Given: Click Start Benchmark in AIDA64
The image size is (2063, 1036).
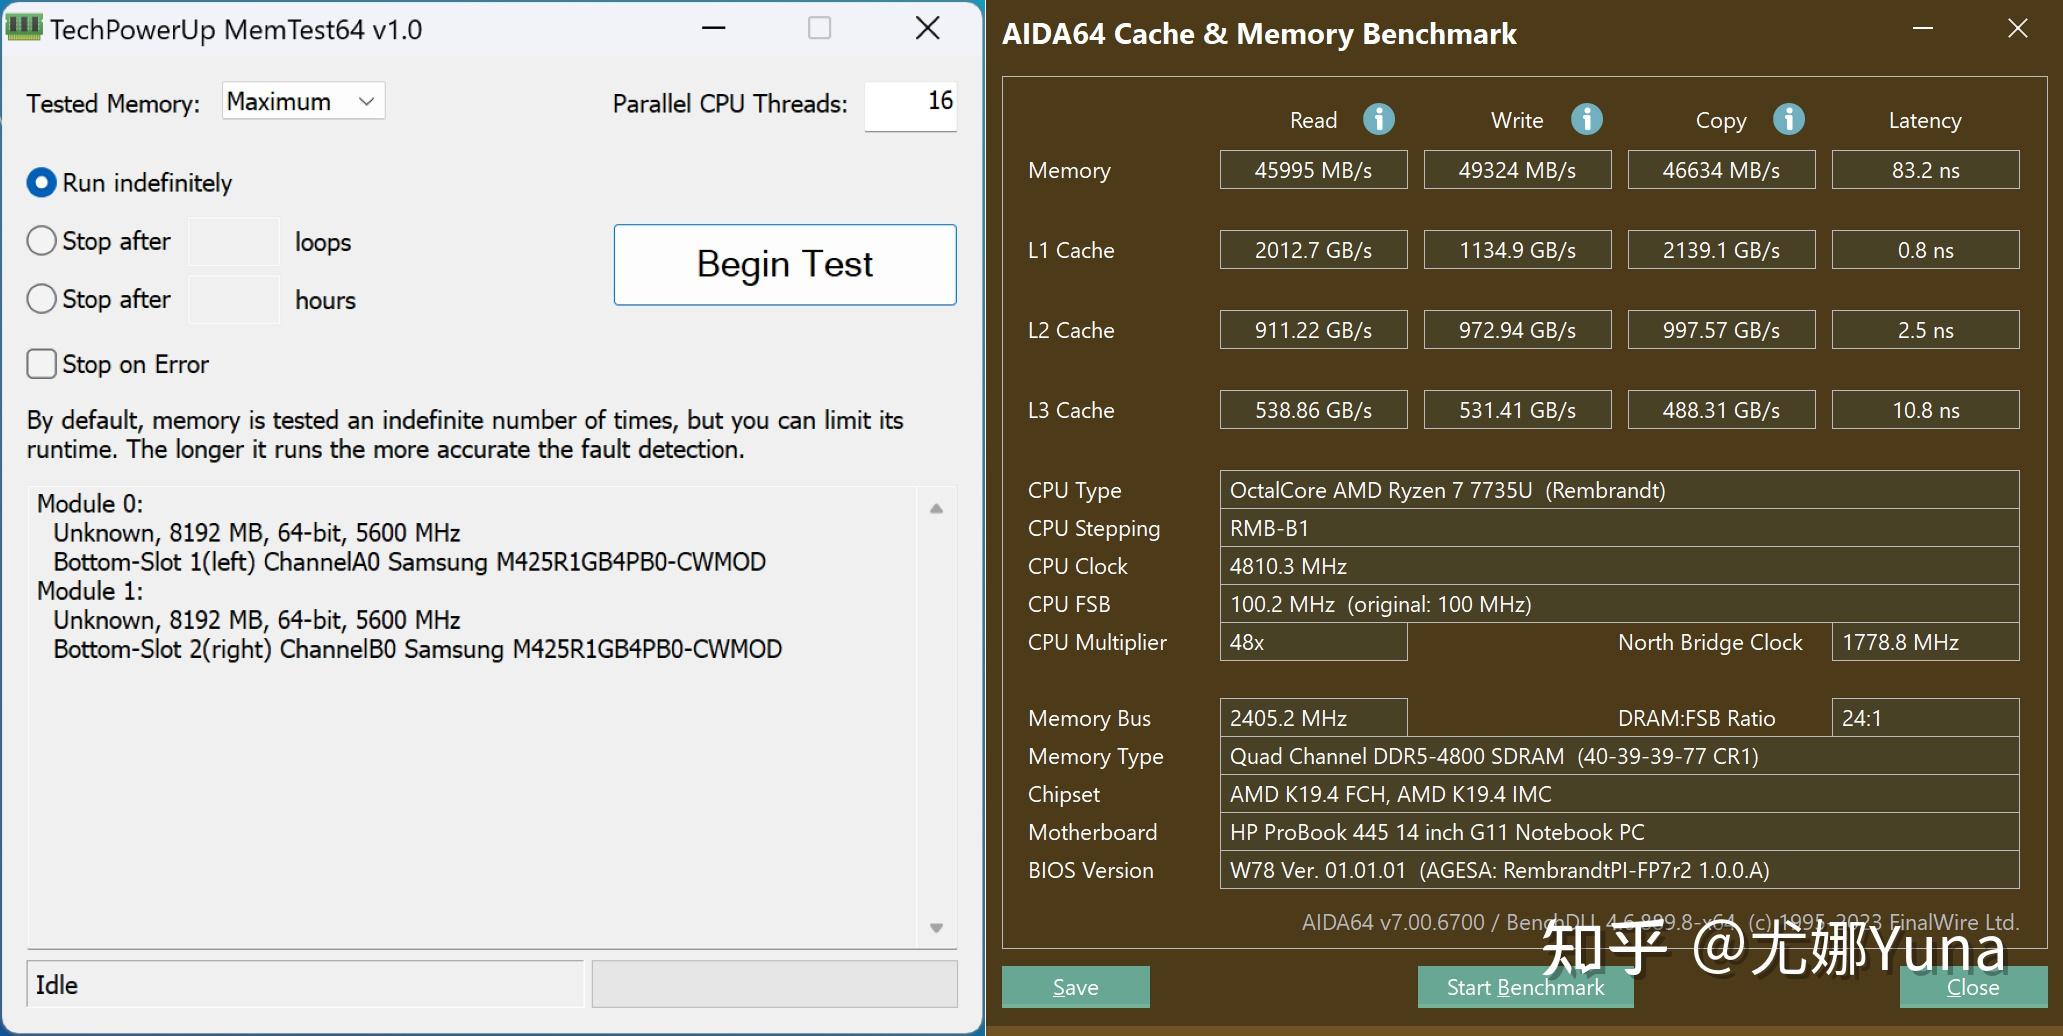Looking at the screenshot, I should point(1525,987).
